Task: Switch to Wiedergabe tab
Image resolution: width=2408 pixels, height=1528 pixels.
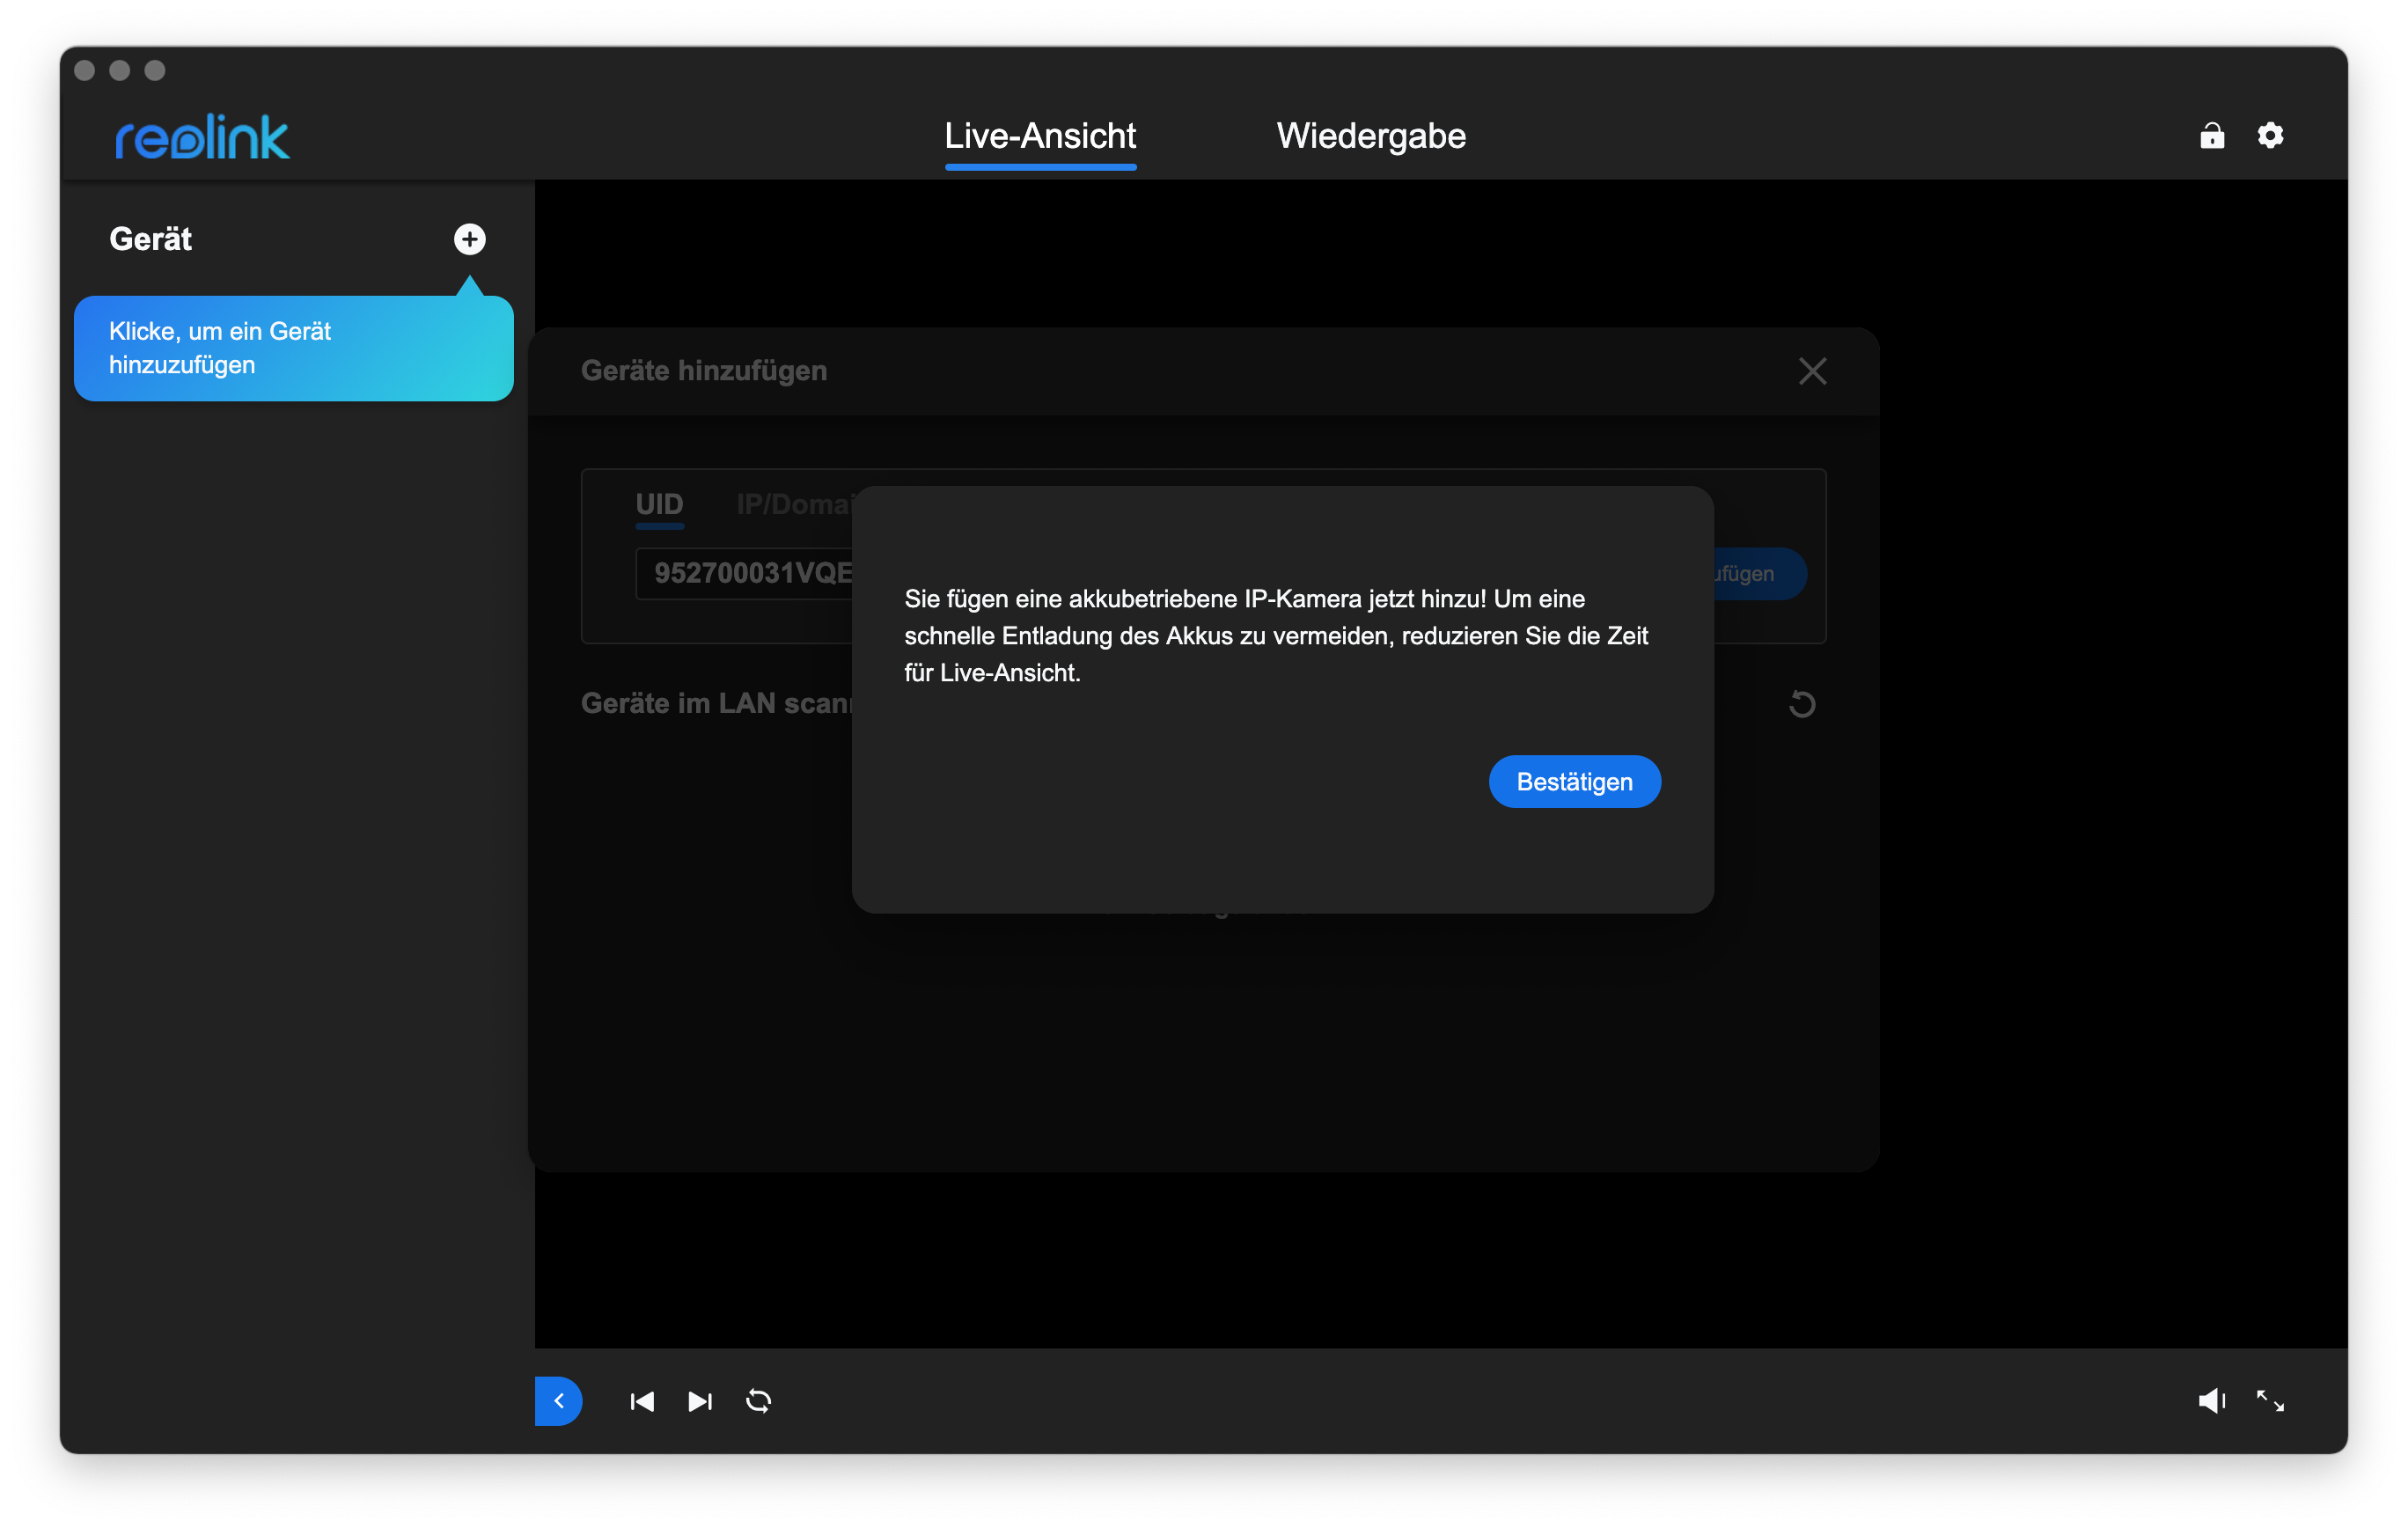Action: [1371, 136]
